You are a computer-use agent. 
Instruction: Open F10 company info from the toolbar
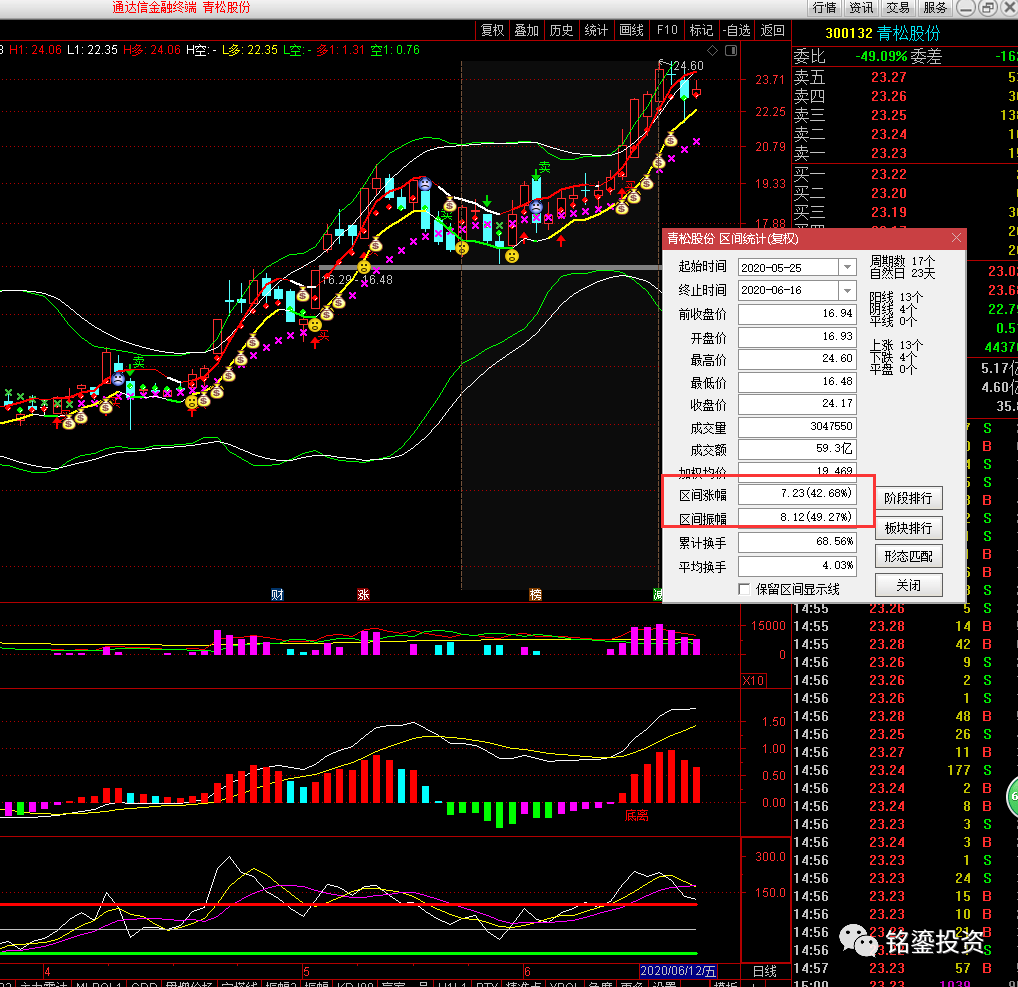667,31
